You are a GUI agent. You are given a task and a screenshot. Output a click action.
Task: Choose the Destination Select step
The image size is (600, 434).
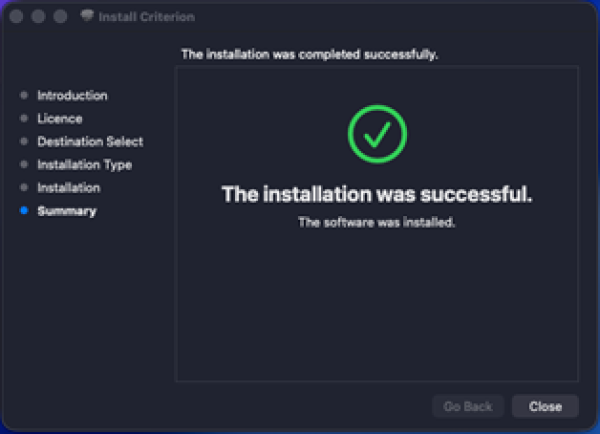click(x=90, y=142)
